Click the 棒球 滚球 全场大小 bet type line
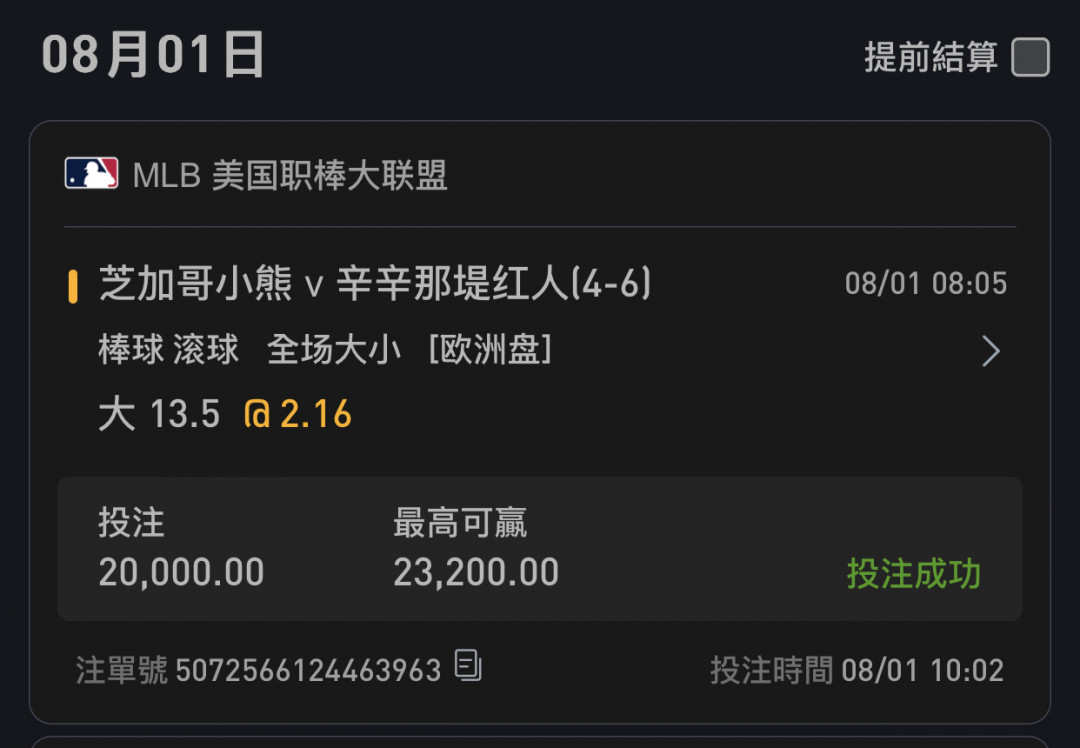 [x=250, y=350]
